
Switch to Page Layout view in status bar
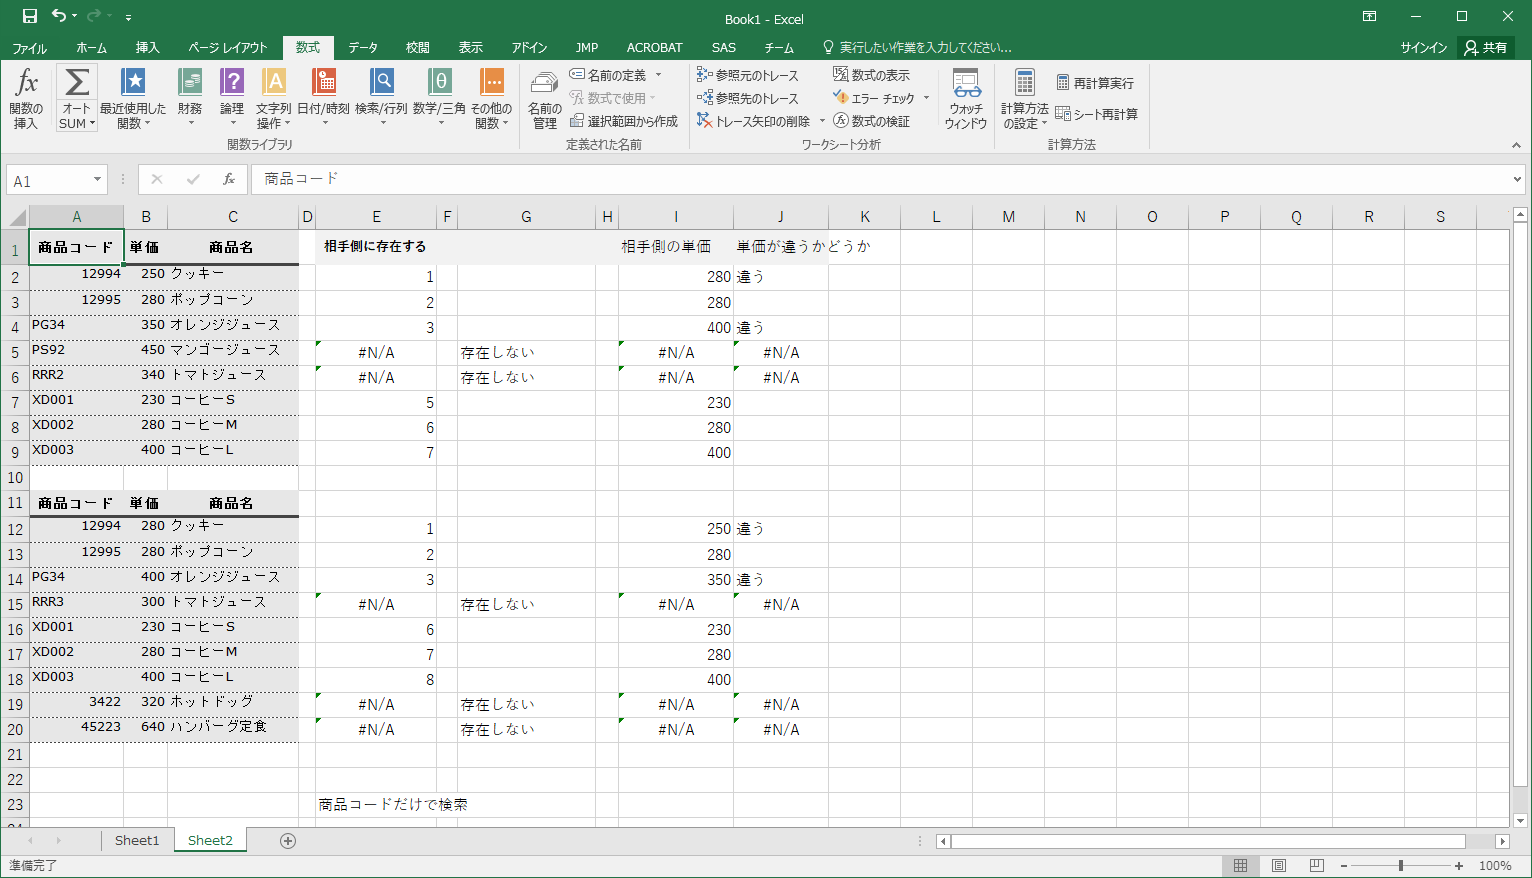(1279, 866)
